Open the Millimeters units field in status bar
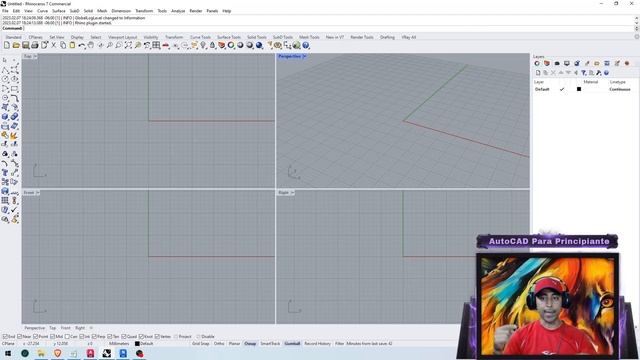Viewport: 640px width, 360px height. pos(119,344)
